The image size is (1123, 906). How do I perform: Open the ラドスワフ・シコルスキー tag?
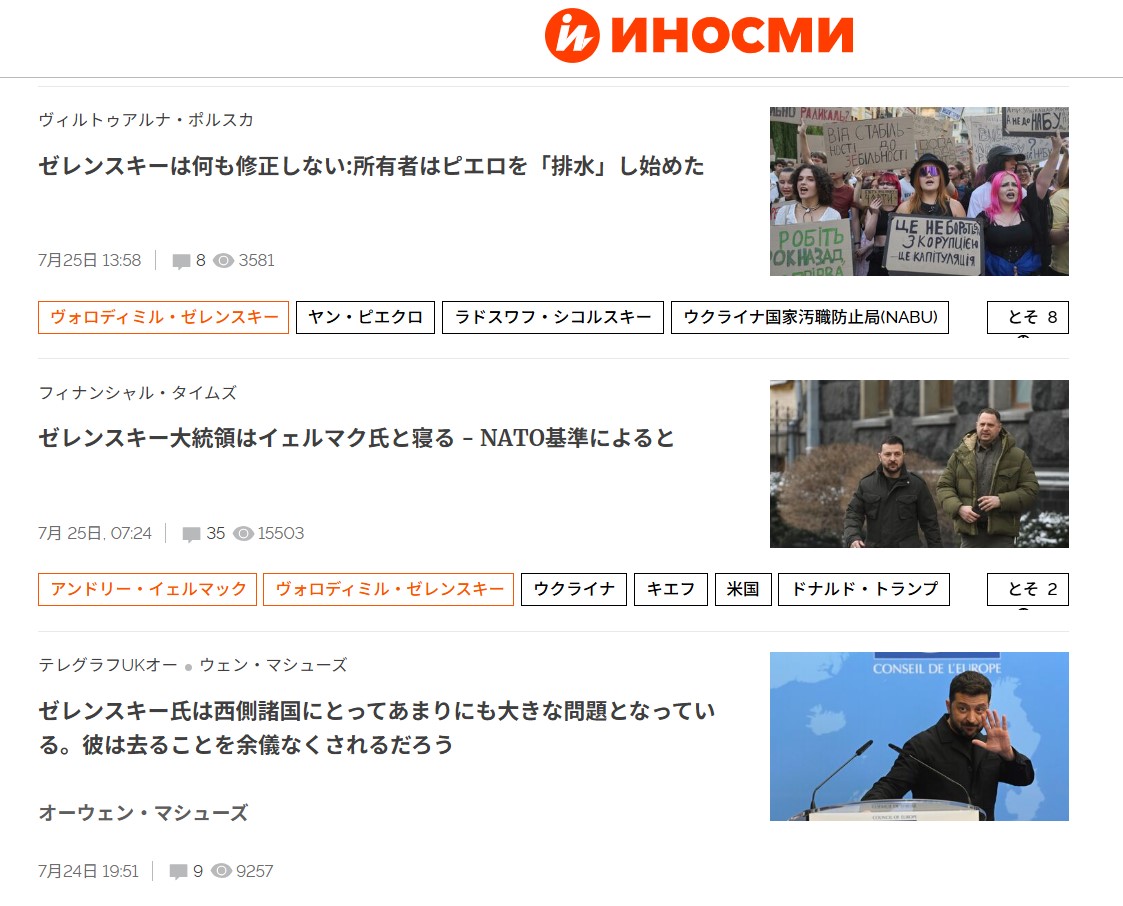coord(553,317)
